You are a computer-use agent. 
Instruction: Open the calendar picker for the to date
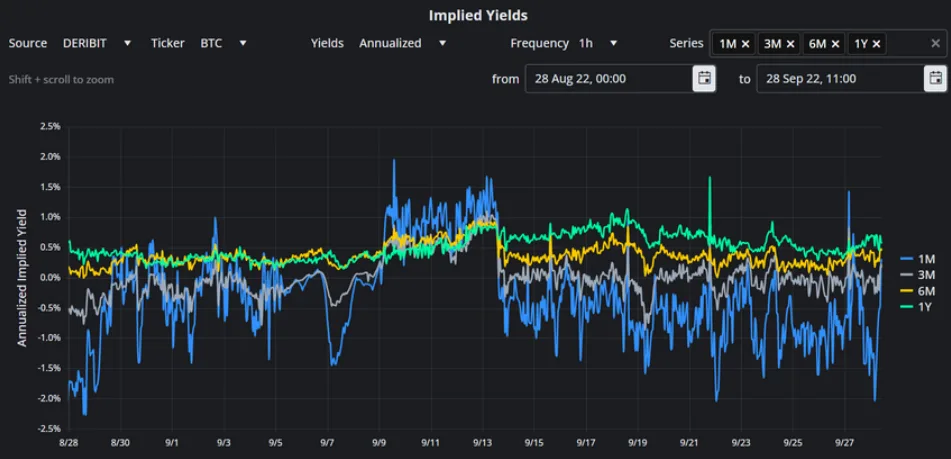pyautogui.click(x=935, y=78)
